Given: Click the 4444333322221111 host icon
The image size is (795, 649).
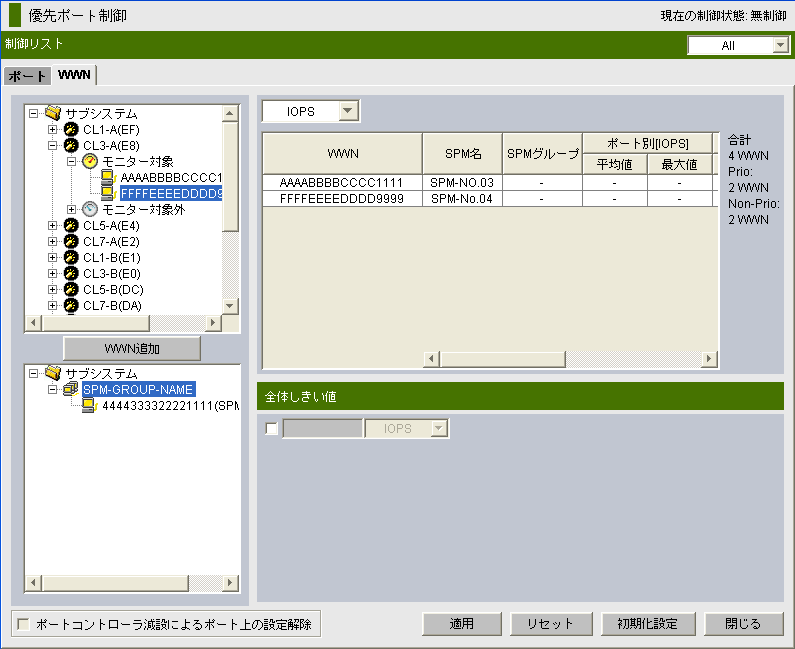Looking at the screenshot, I should [90, 405].
